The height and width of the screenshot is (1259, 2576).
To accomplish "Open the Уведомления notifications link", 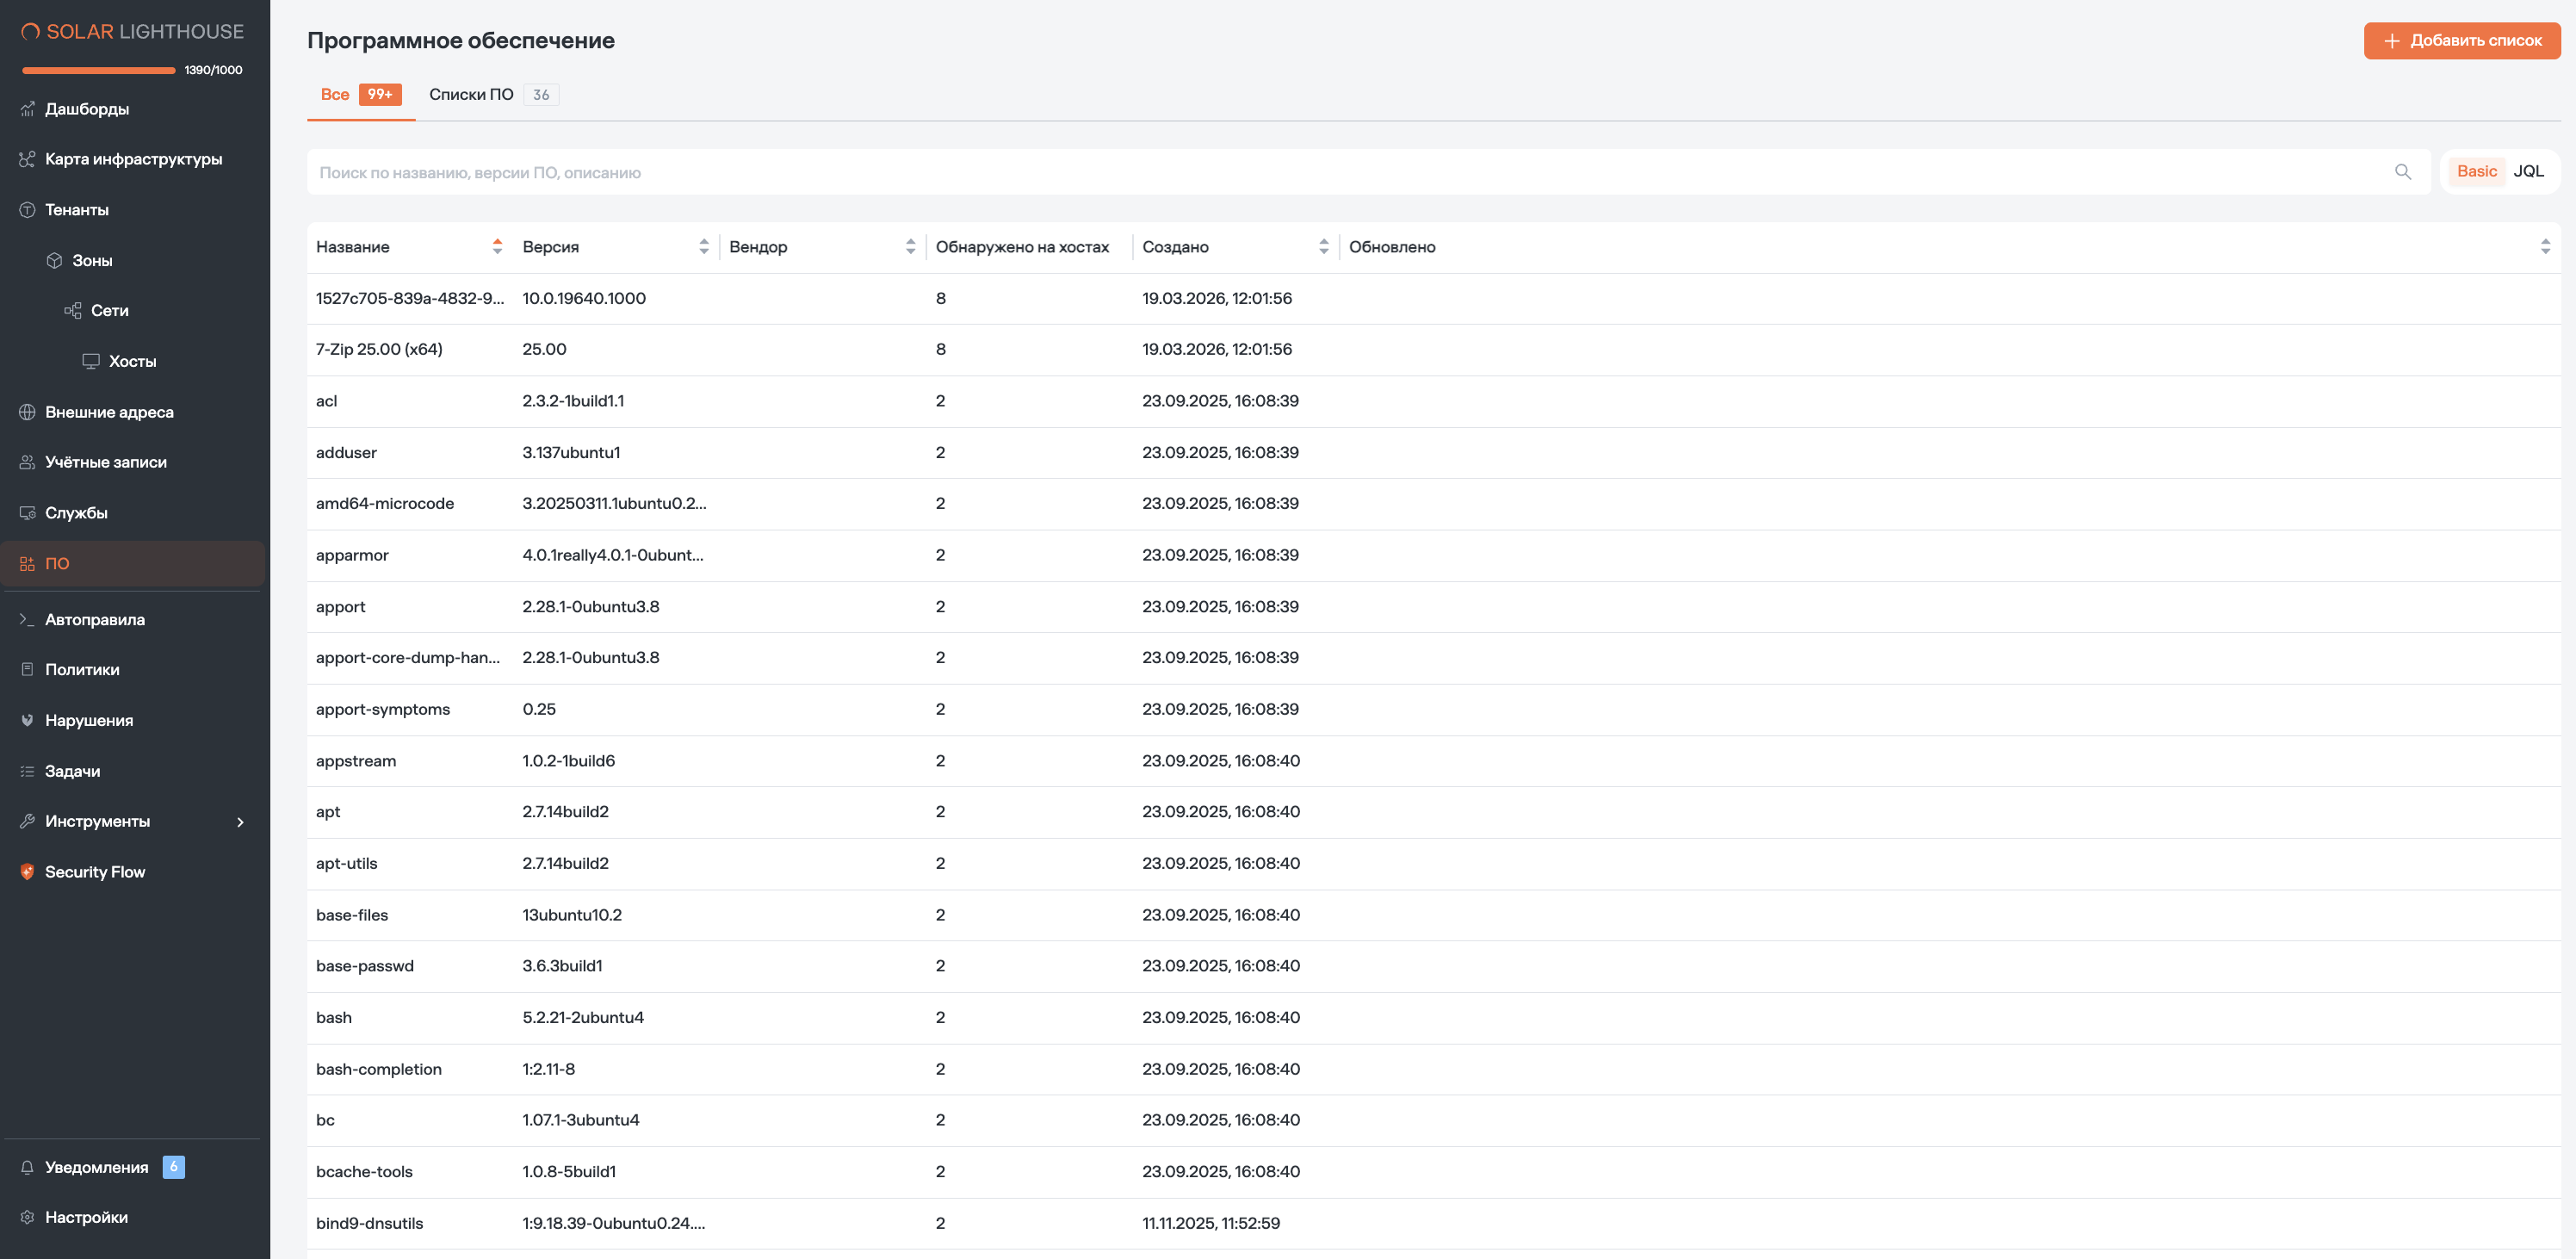I will pyautogui.click(x=96, y=1167).
